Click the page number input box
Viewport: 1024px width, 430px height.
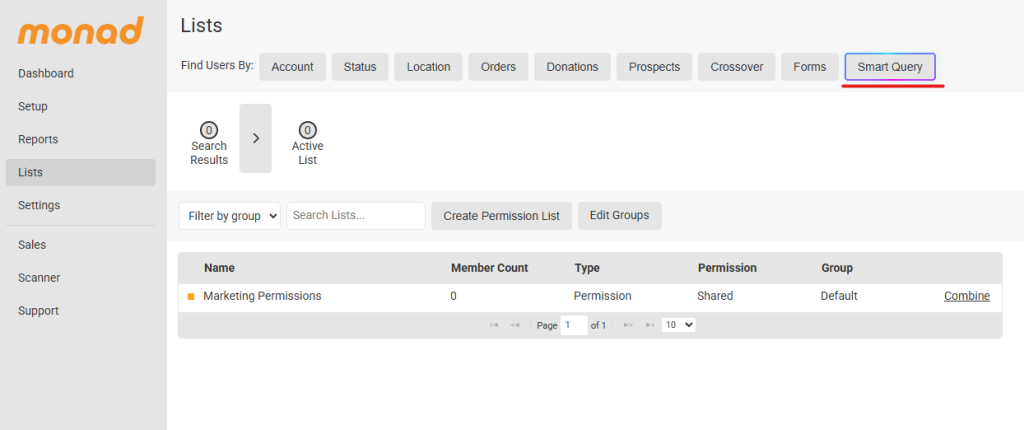tap(574, 325)
